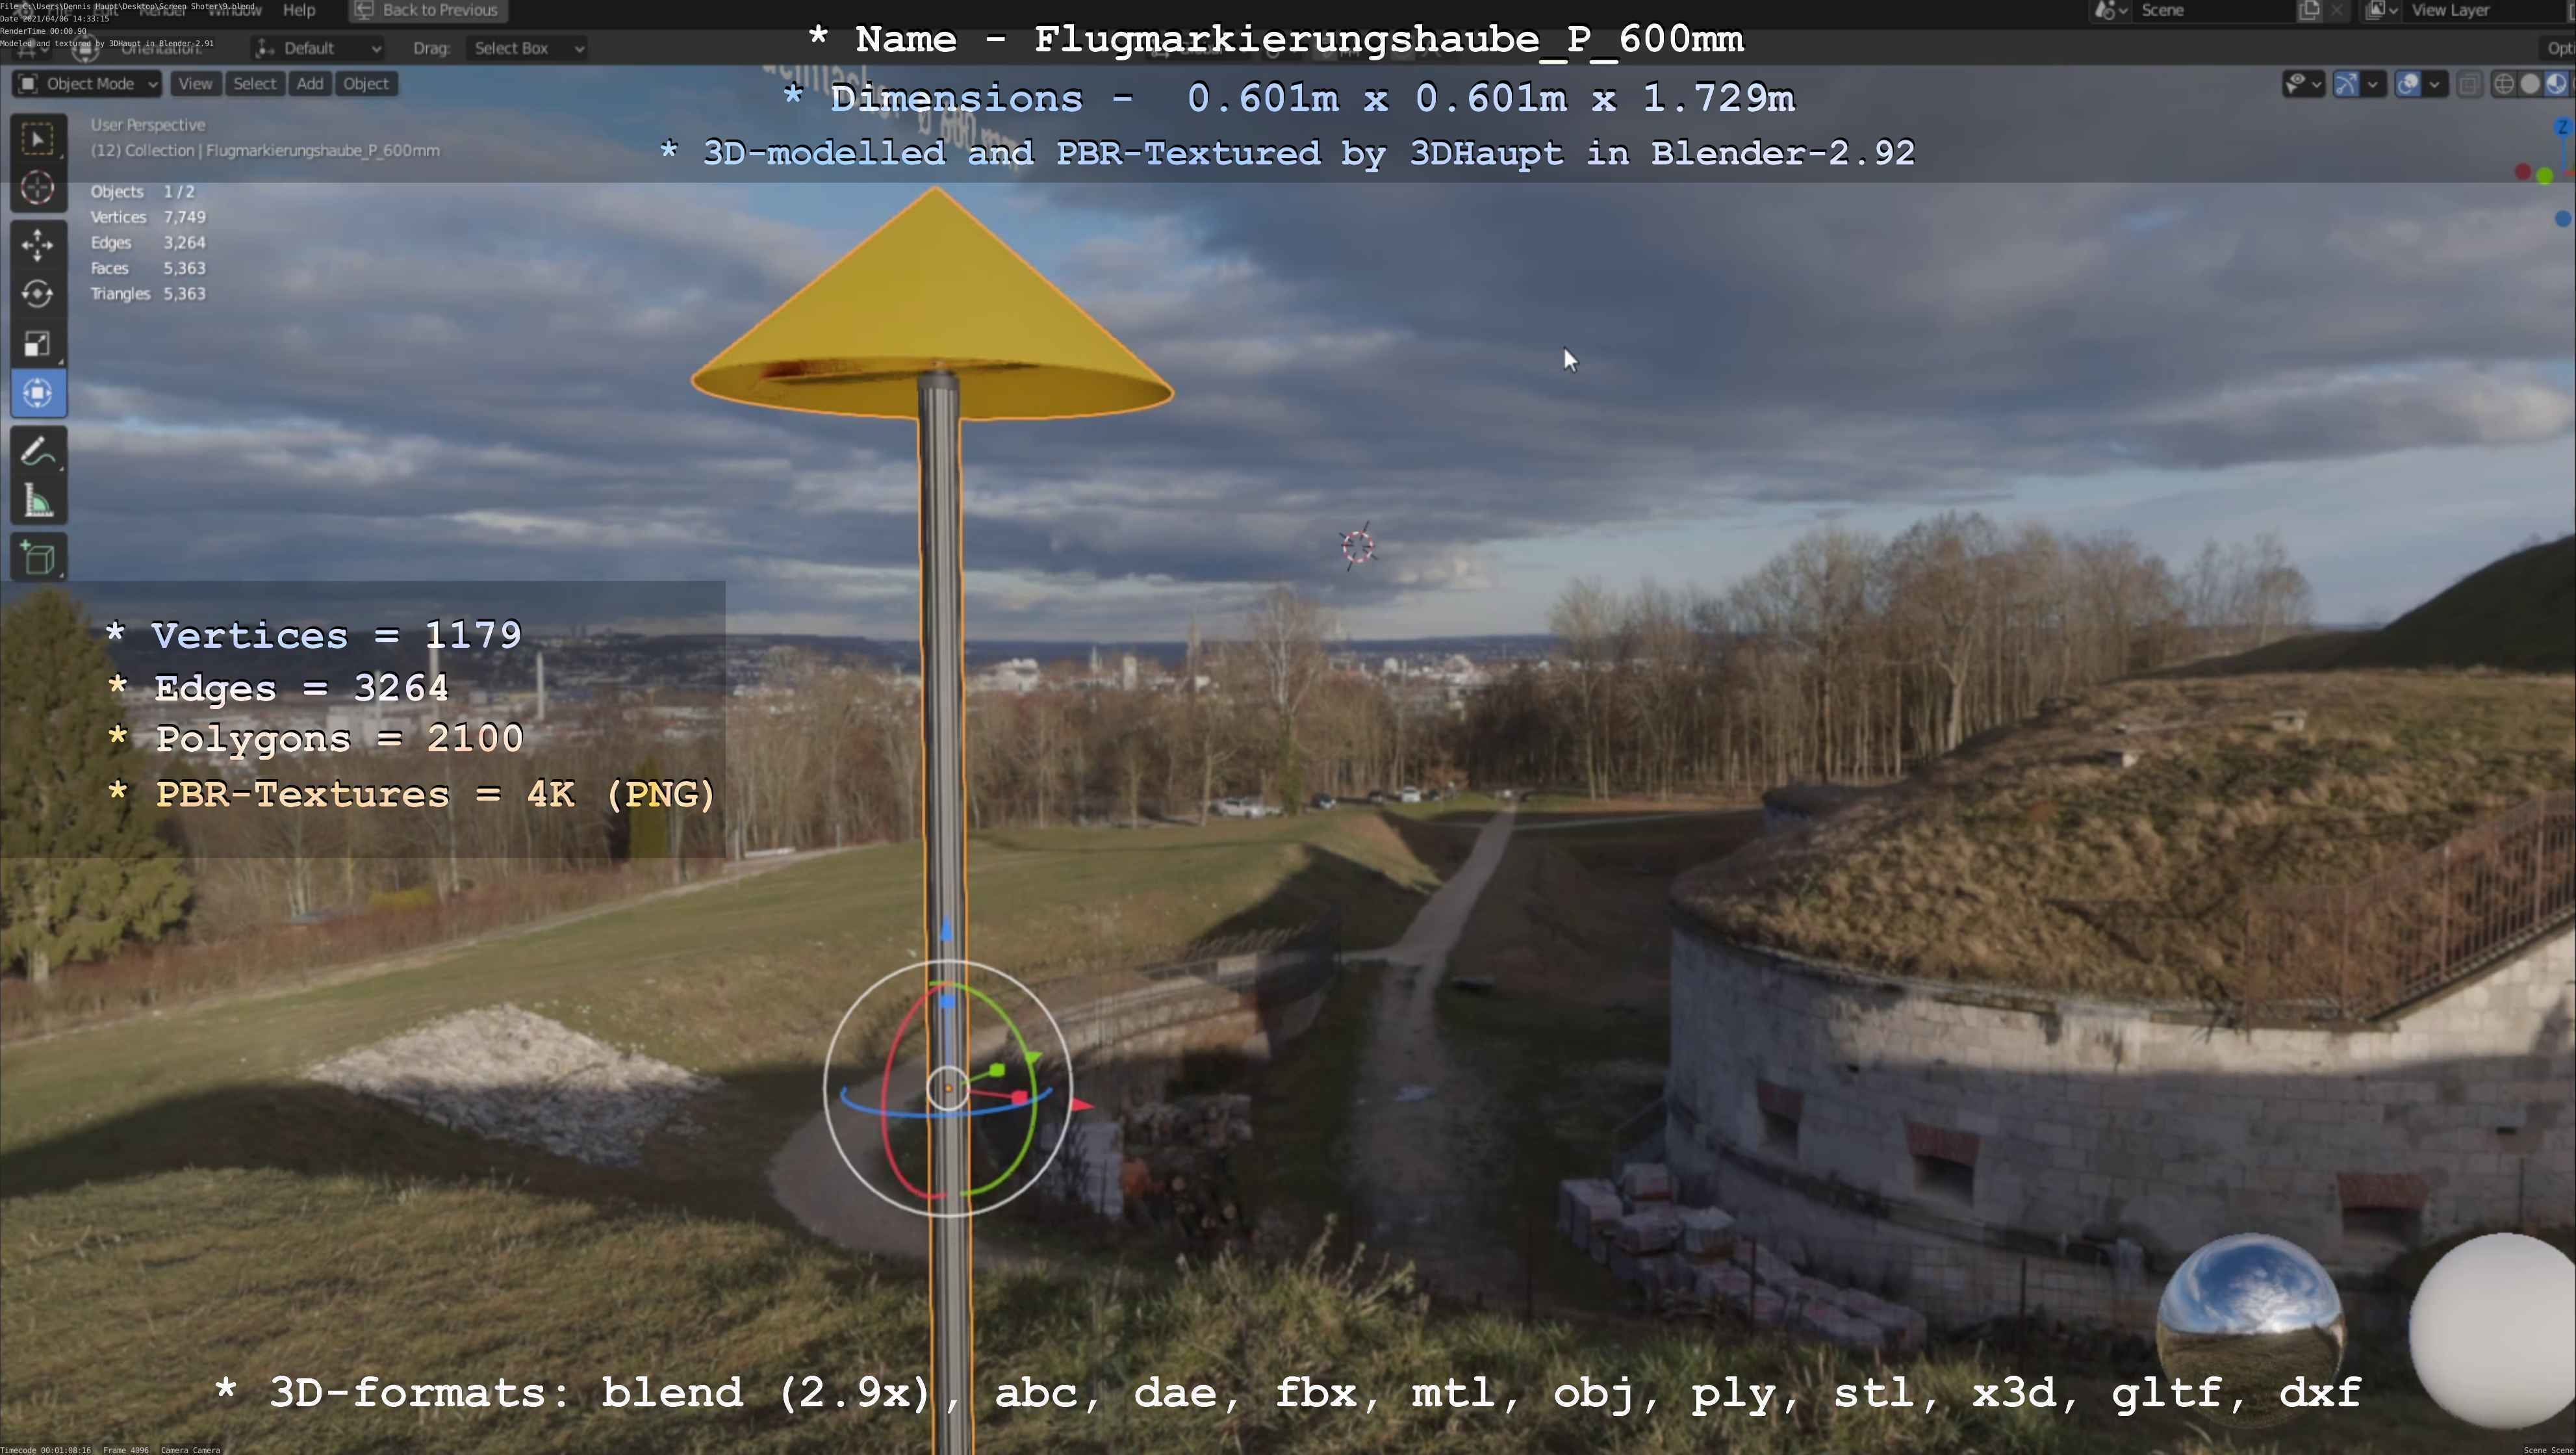The image size is (2576, 1455).
Task: Open the Help menu
Action: (x=299, y=10)
